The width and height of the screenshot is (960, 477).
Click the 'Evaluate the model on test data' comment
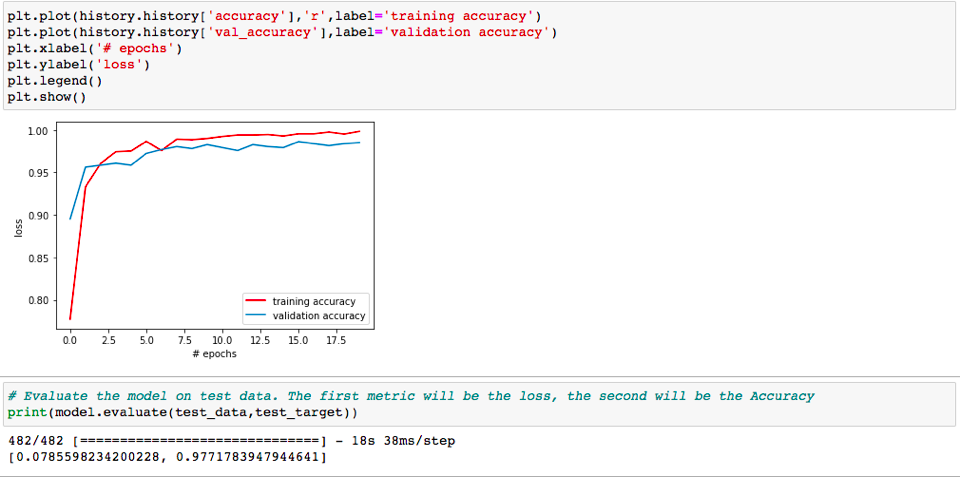(411, 396)
